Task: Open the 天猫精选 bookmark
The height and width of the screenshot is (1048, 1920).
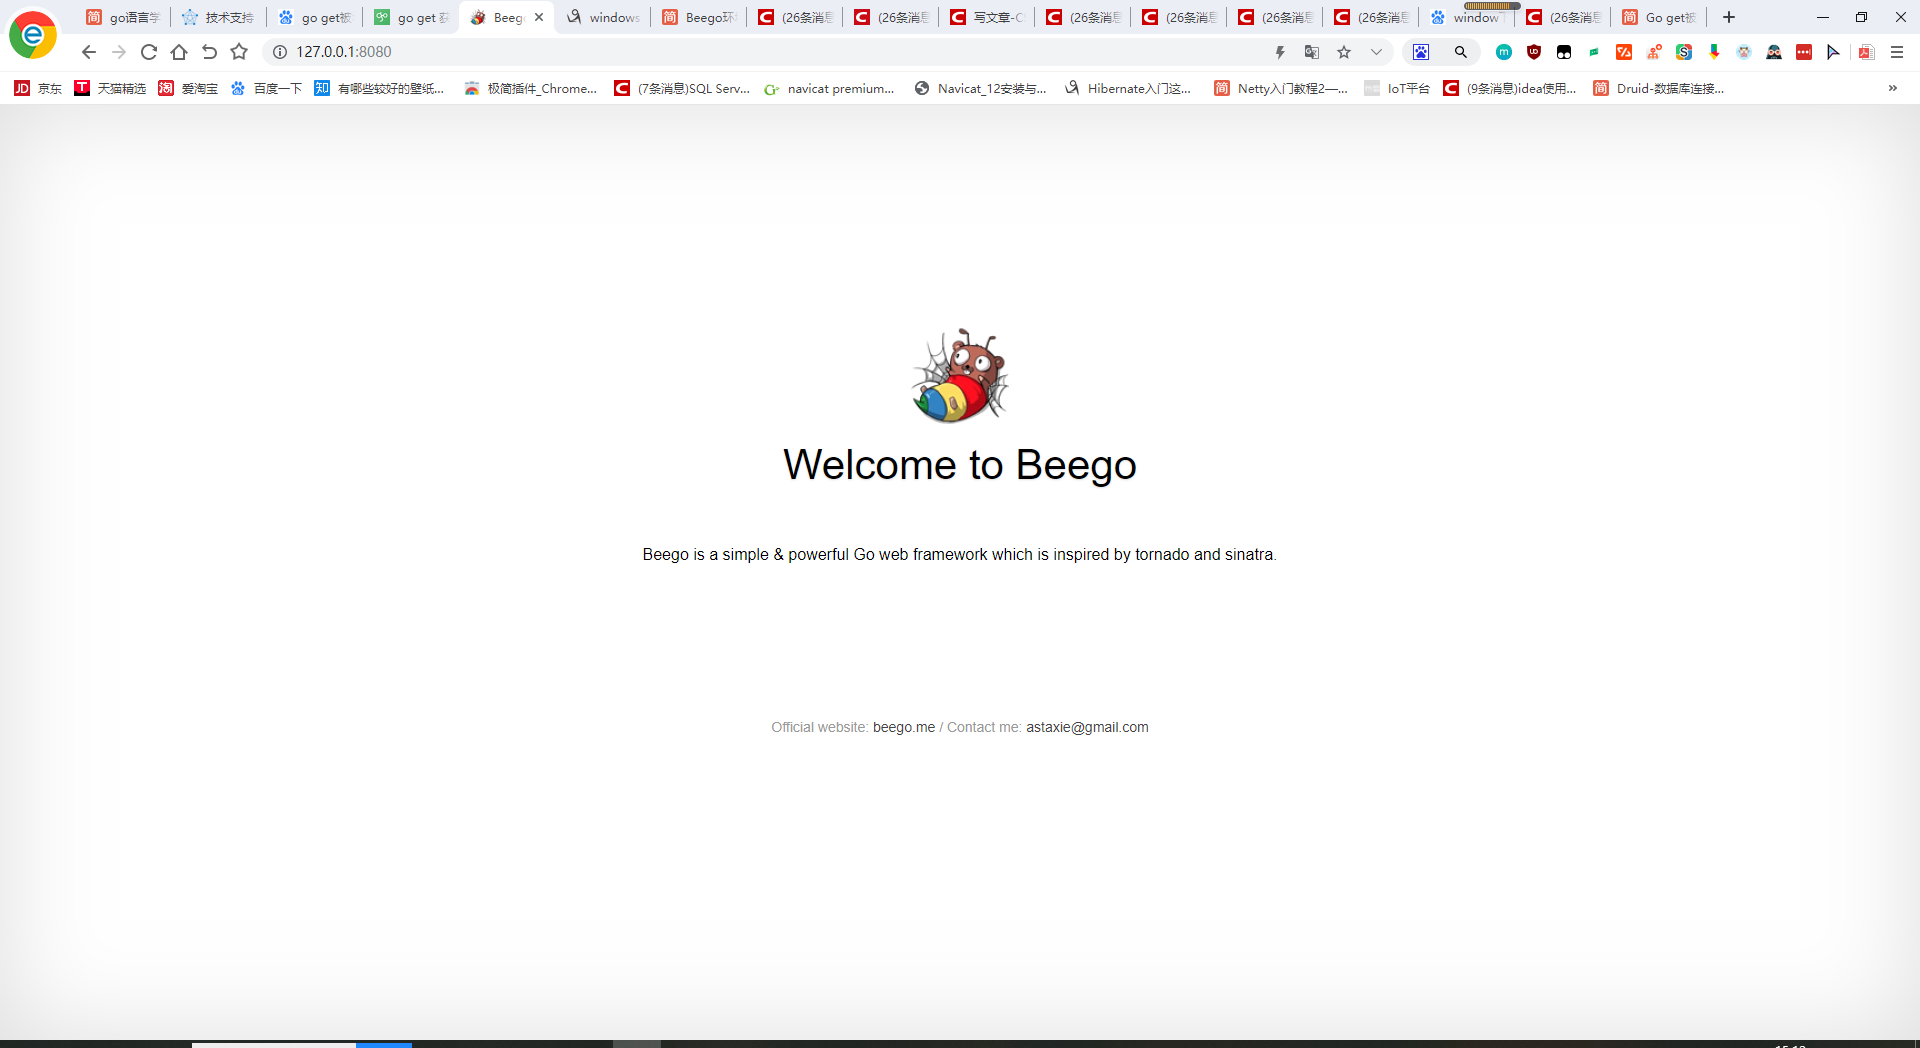Action: (x=110, y=88)
